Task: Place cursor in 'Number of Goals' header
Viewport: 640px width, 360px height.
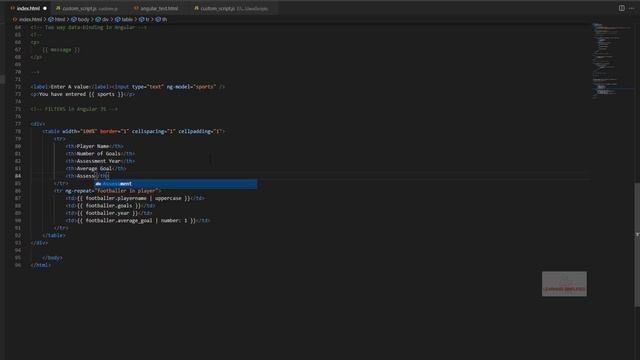Action: [x=99, y=154]
